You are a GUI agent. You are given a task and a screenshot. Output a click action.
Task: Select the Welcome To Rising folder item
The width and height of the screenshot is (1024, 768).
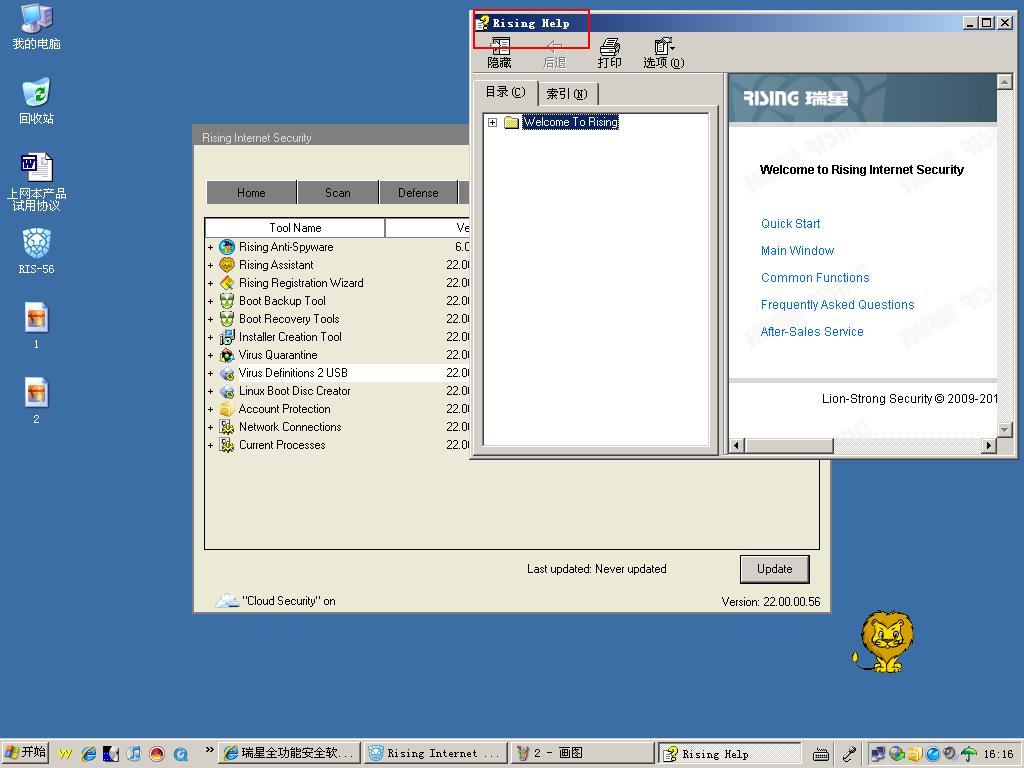(570, 122)
